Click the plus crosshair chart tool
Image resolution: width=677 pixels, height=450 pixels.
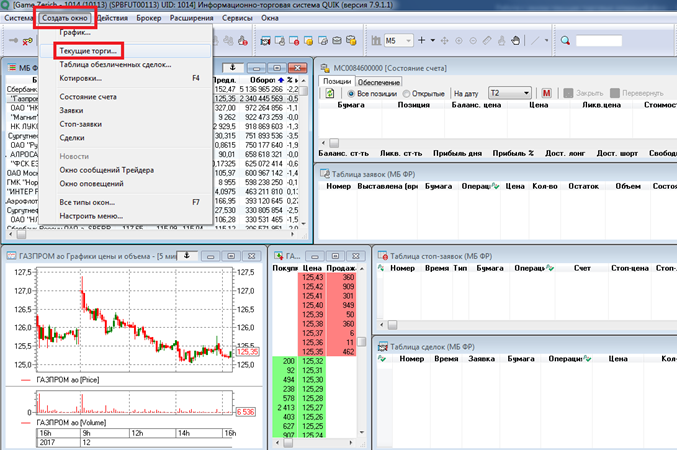pos(421,40)
